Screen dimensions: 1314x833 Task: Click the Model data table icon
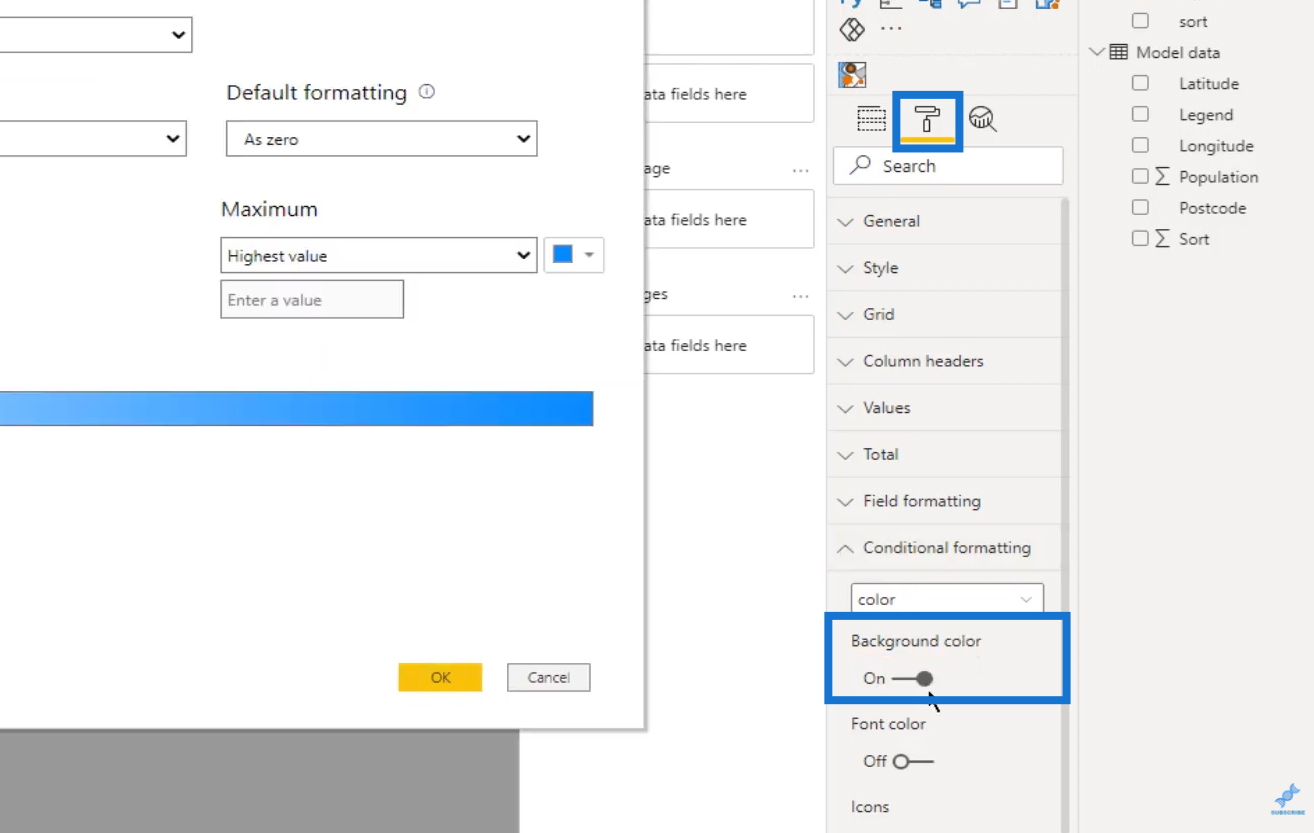pyautogui.click(x=1119, y=52)
